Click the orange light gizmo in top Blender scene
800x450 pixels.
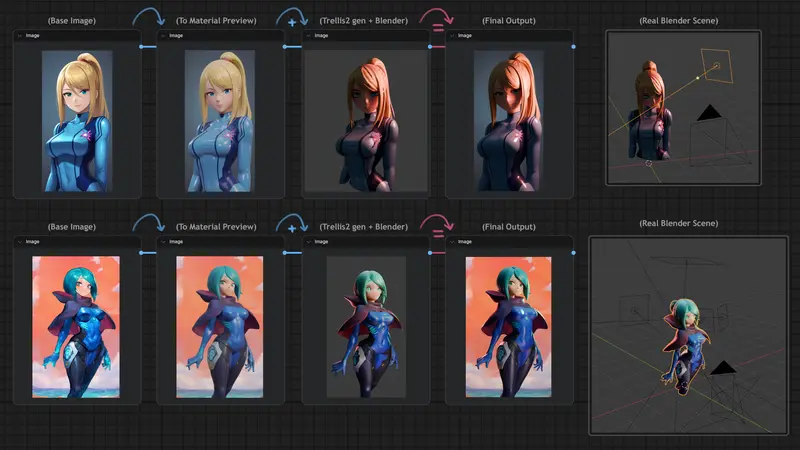pyautogui.click(x=714, y=68)
